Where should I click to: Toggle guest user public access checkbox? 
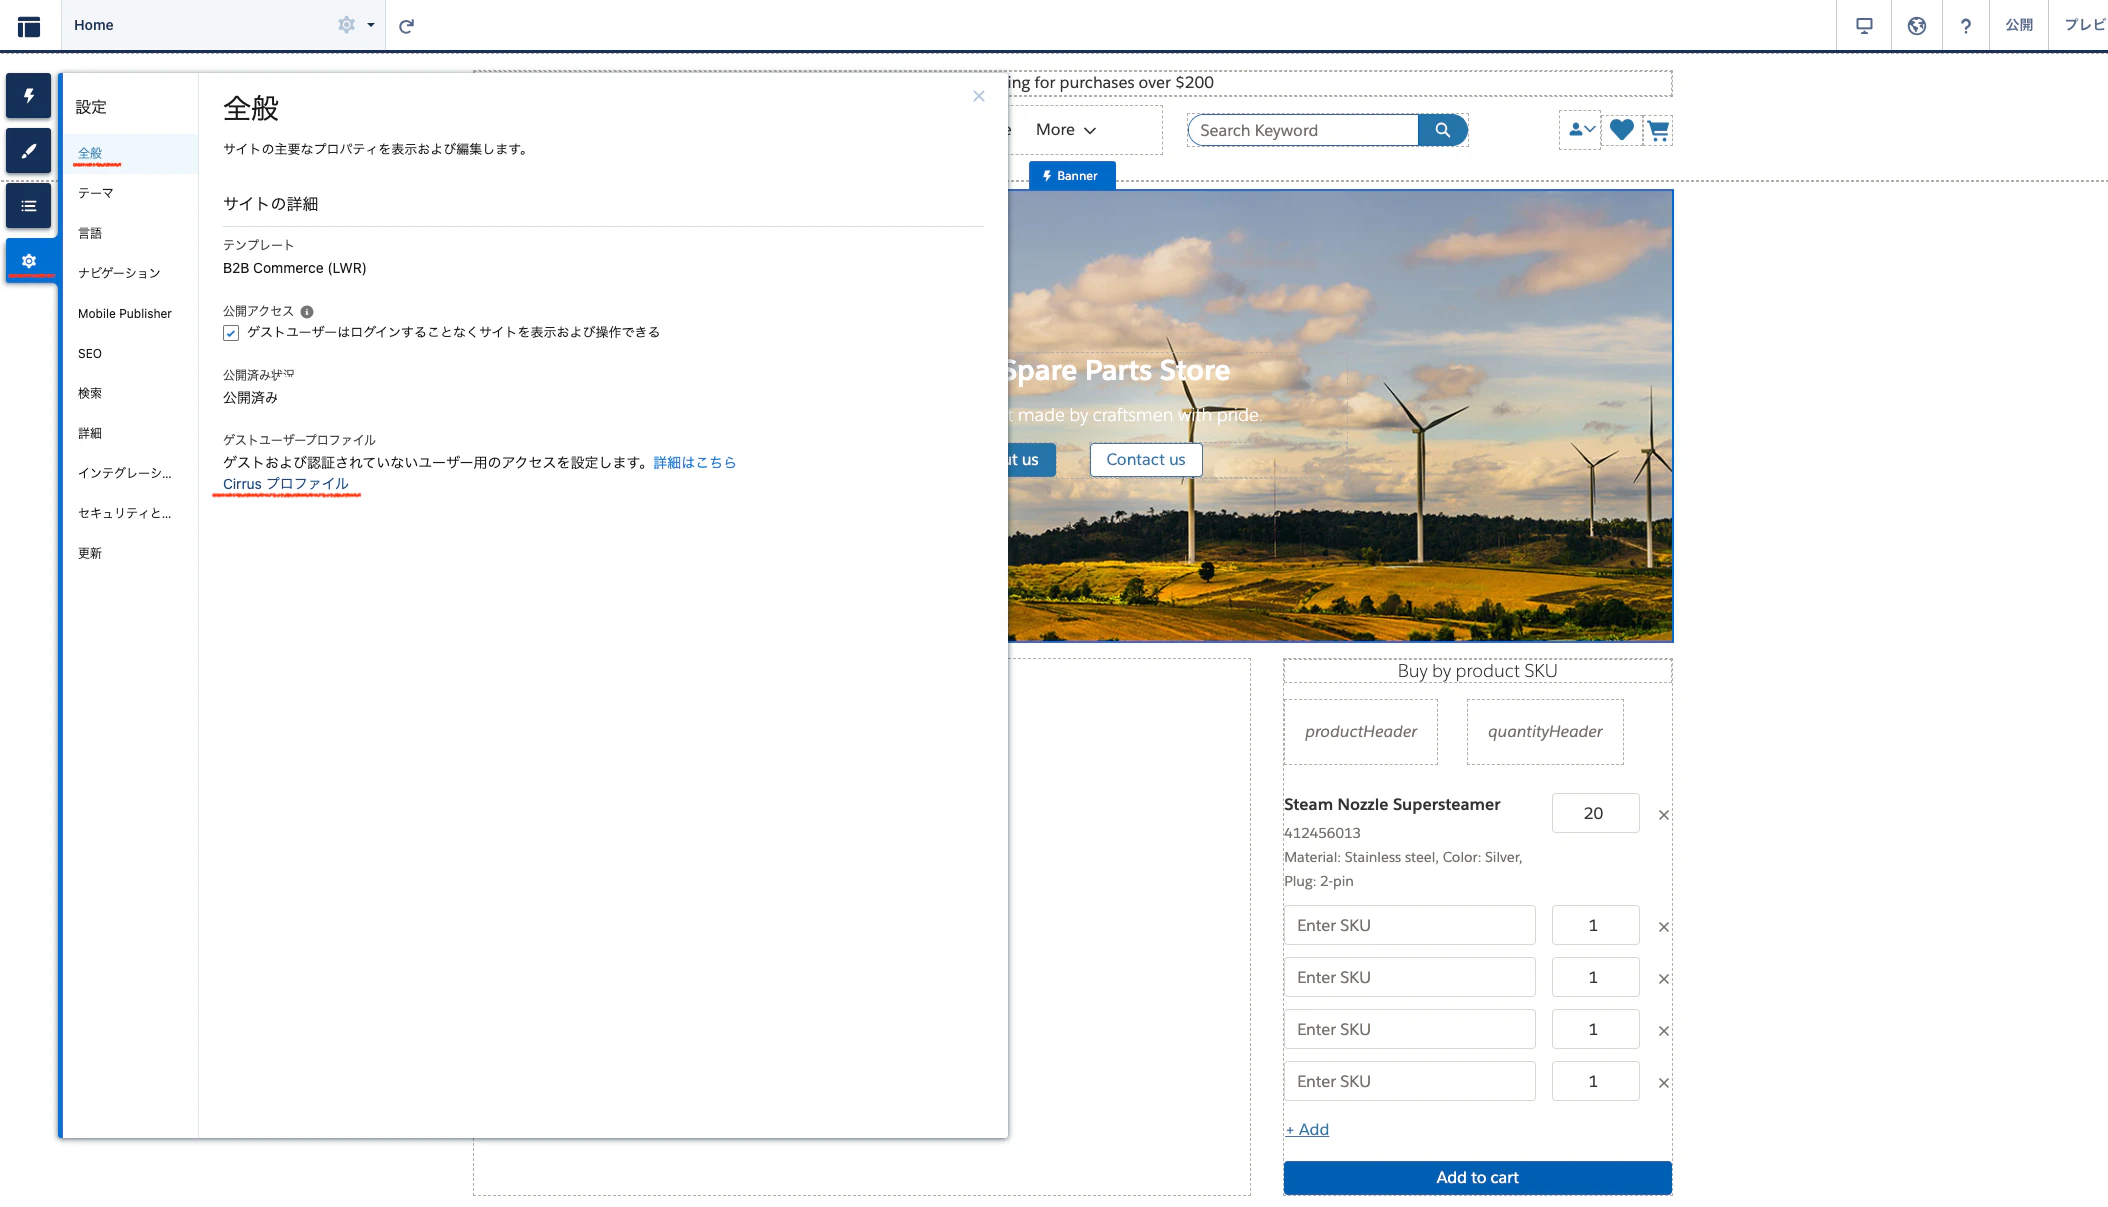pos(231,333)
